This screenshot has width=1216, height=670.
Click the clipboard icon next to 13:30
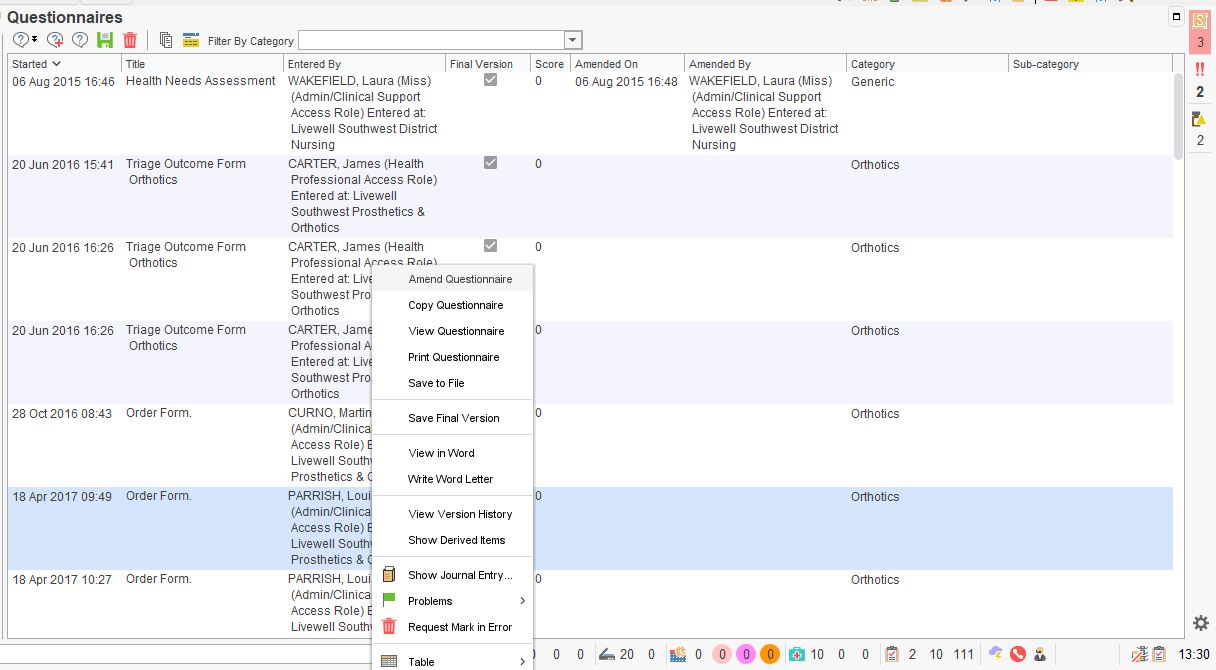[1159, 655]
